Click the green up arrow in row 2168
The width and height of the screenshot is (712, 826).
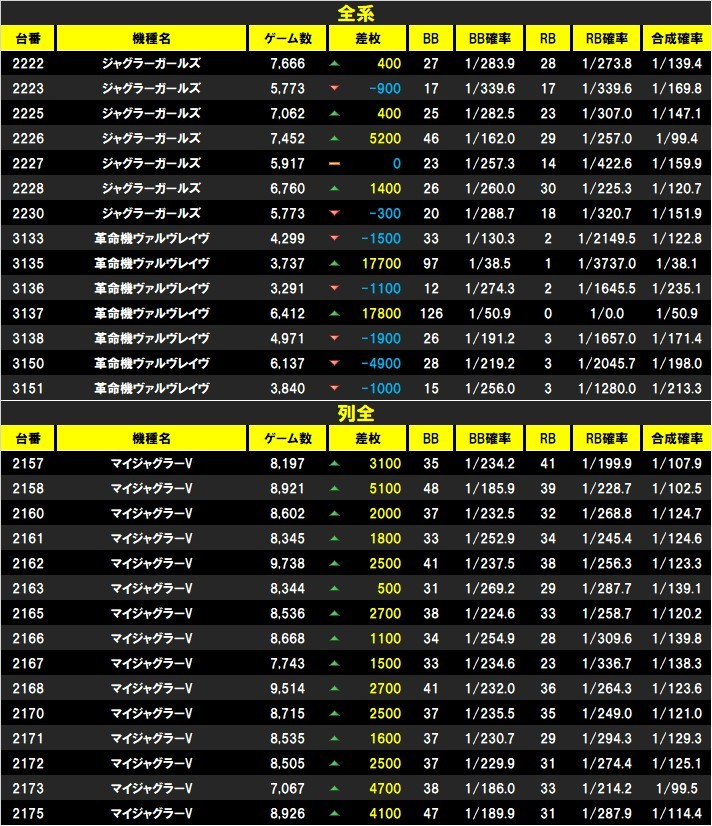(334, 689)
